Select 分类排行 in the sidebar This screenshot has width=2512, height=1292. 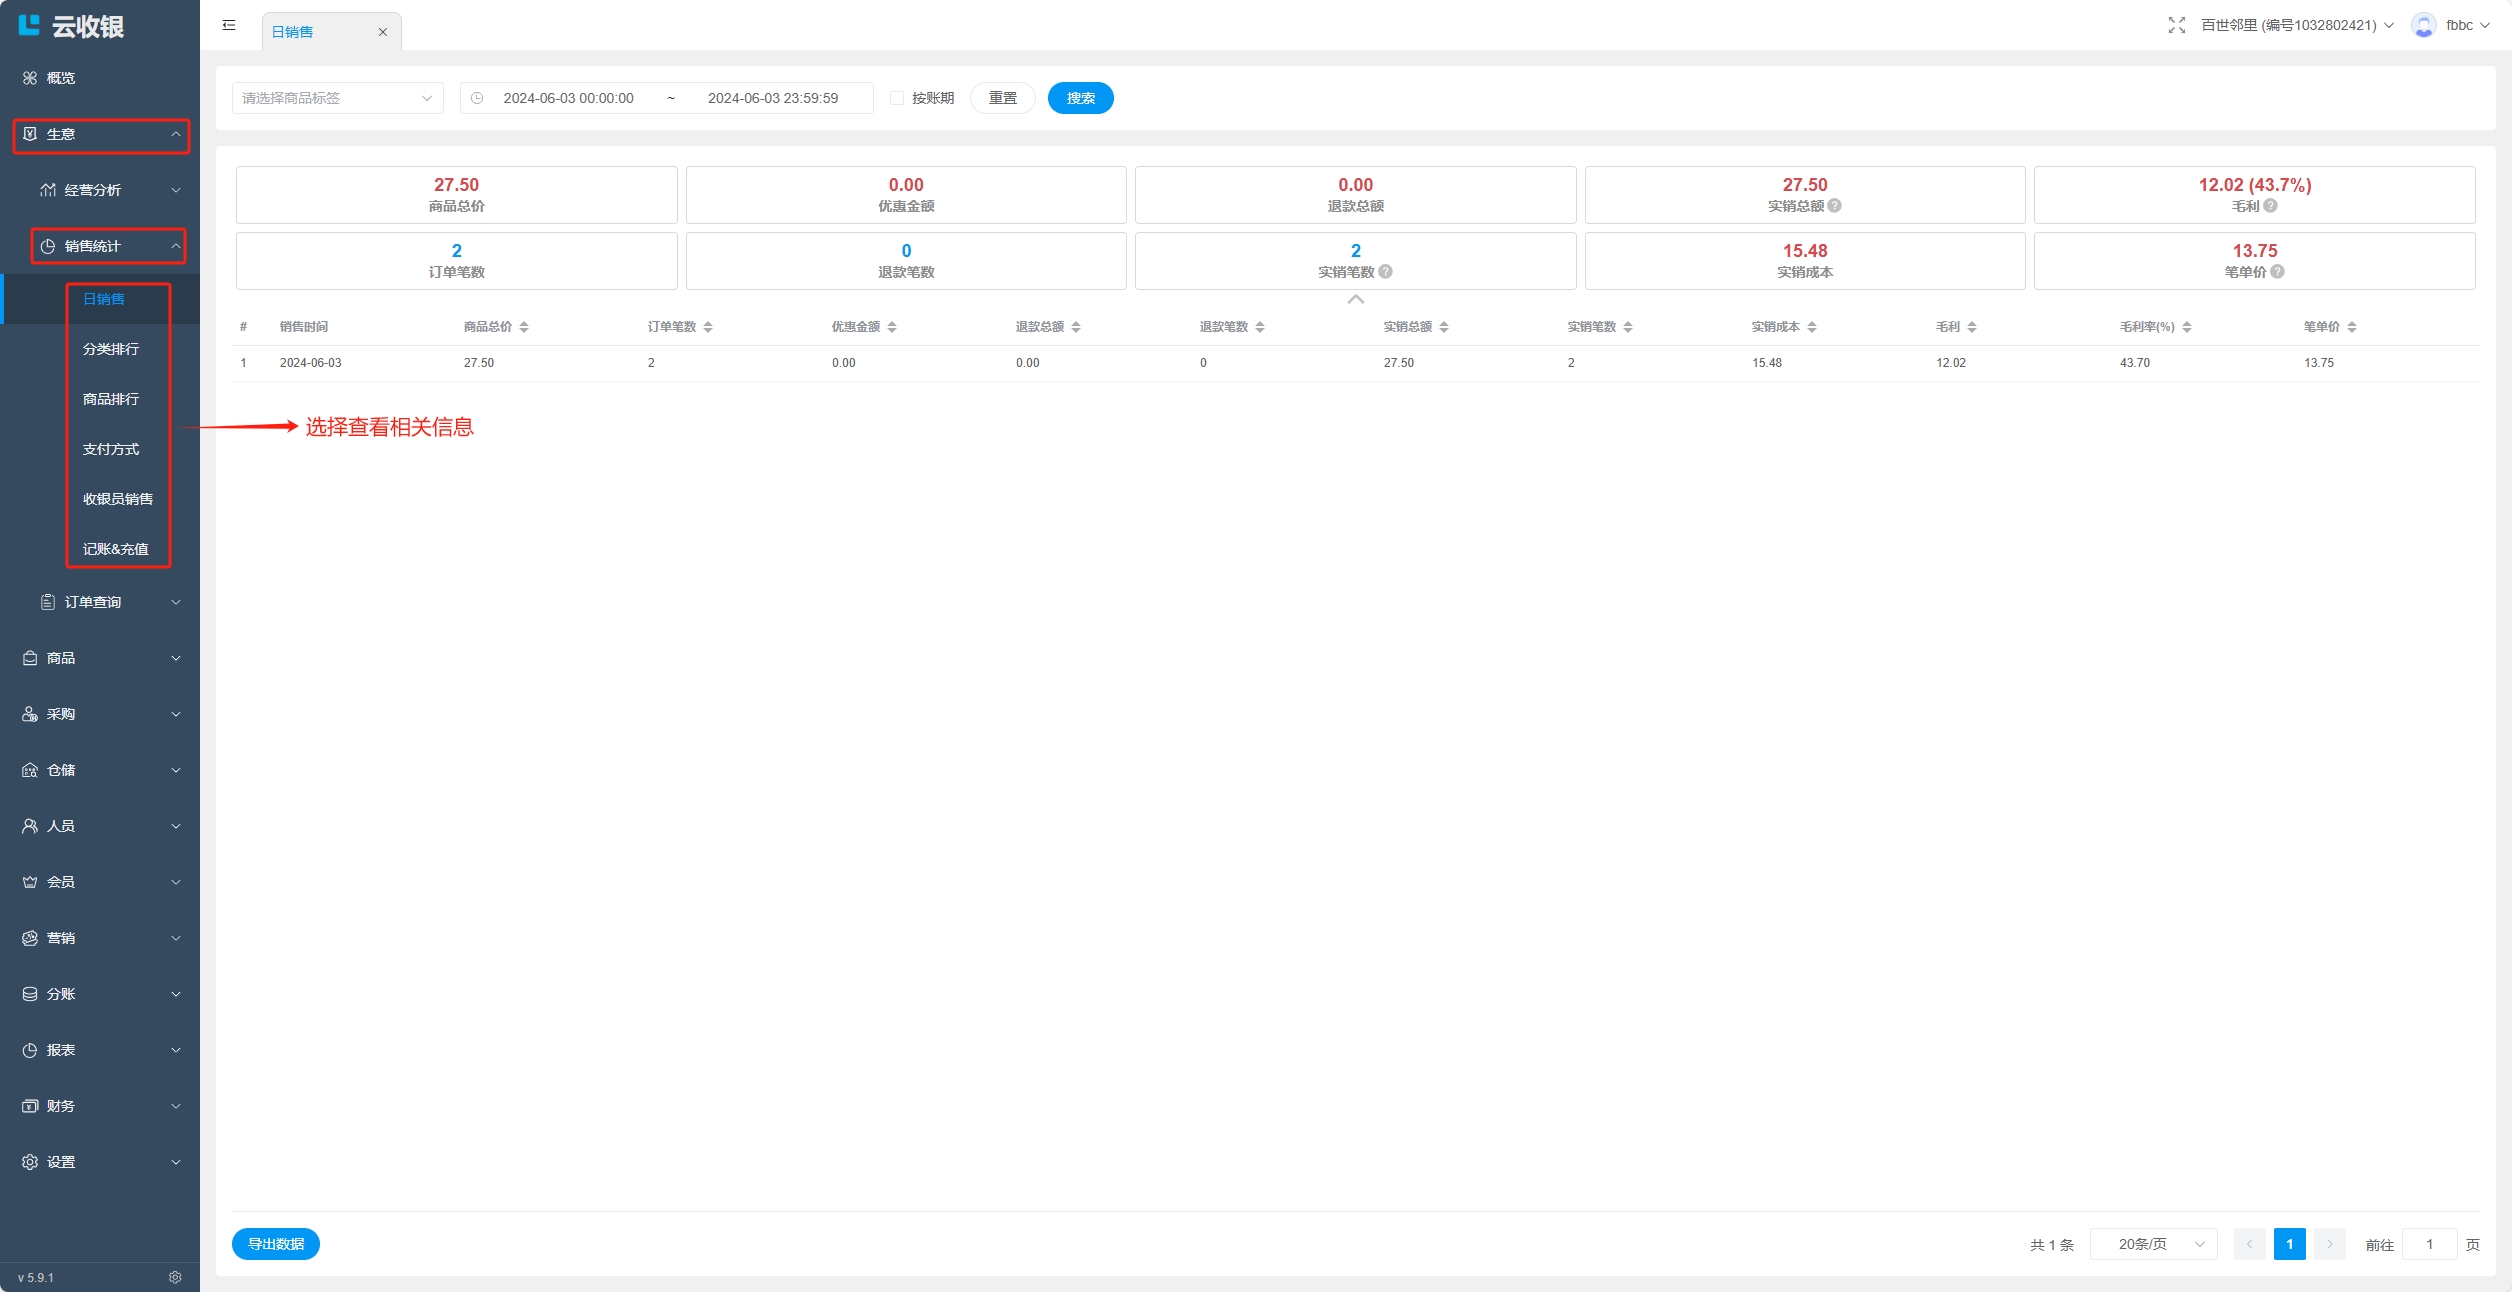pyautogui.click(x=111, y=349)
